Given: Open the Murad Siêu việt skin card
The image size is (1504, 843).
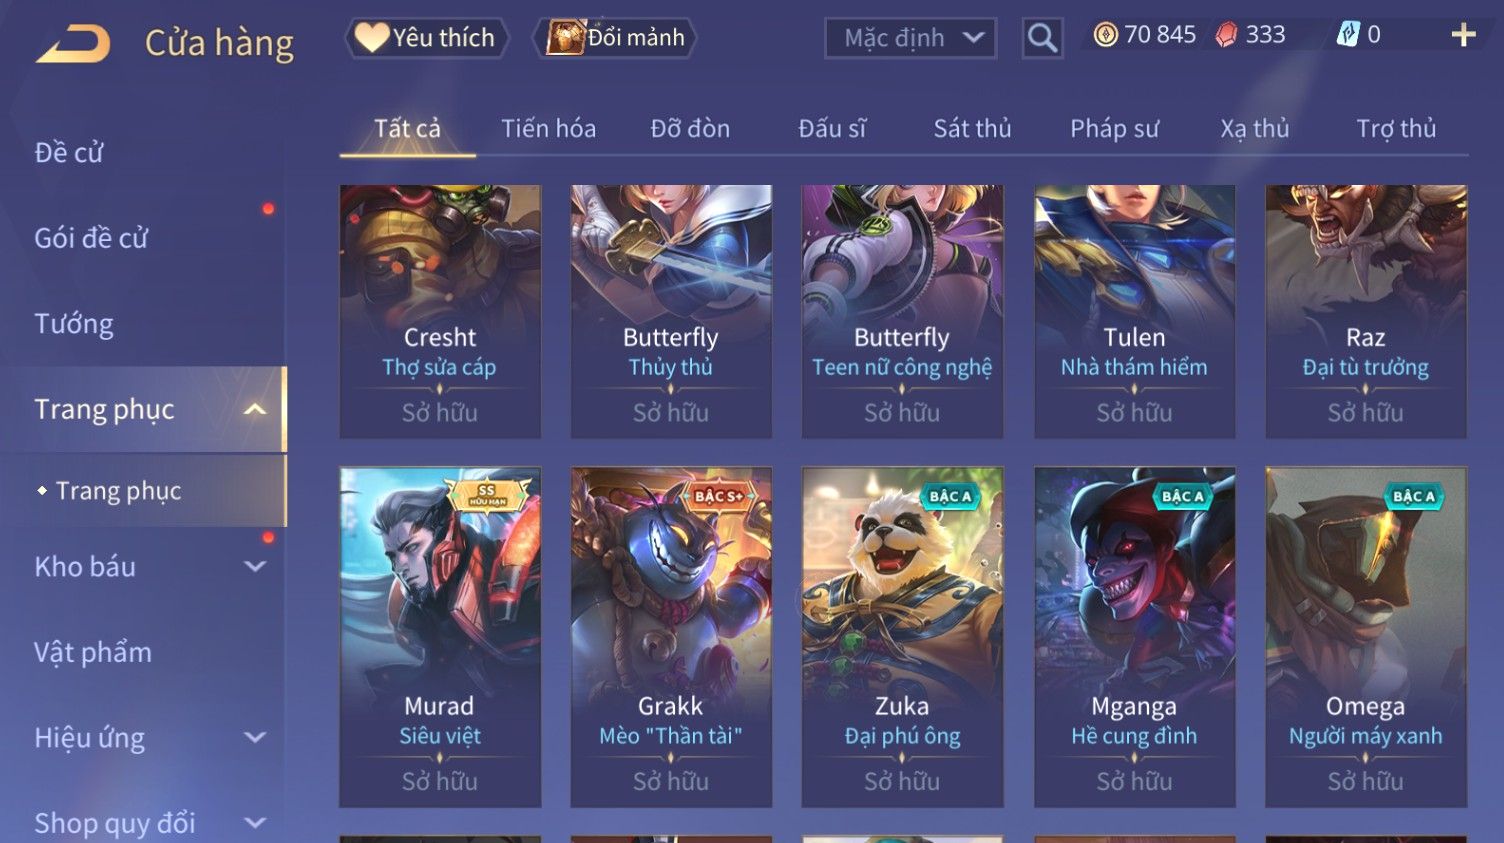Looking at the screenshot, I should coord(440,637).
